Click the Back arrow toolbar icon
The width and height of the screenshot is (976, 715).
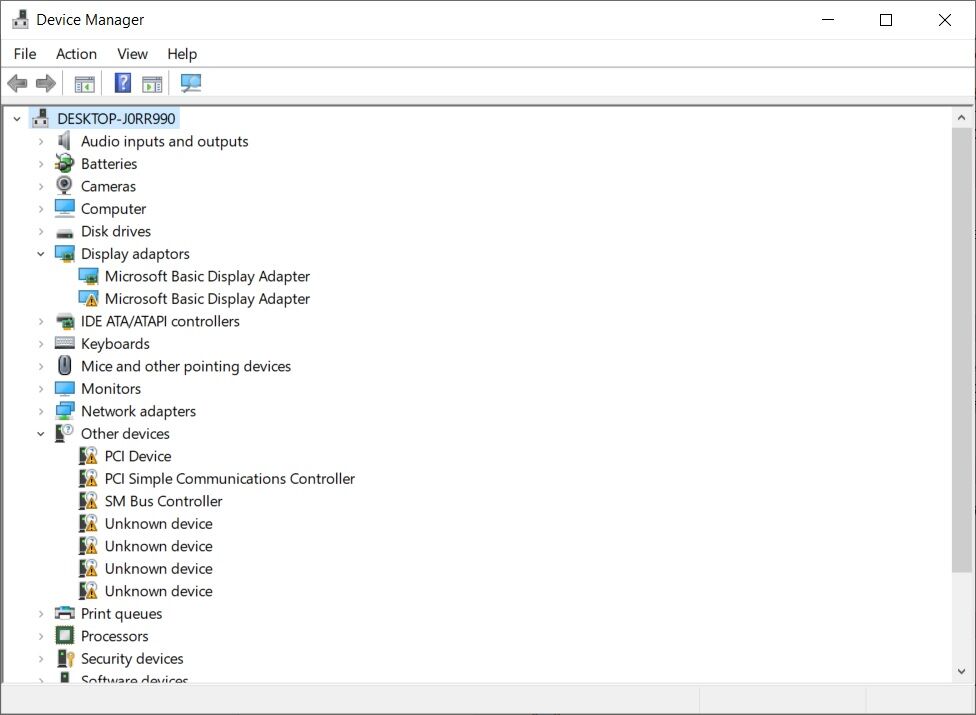[x=17, y=83]
